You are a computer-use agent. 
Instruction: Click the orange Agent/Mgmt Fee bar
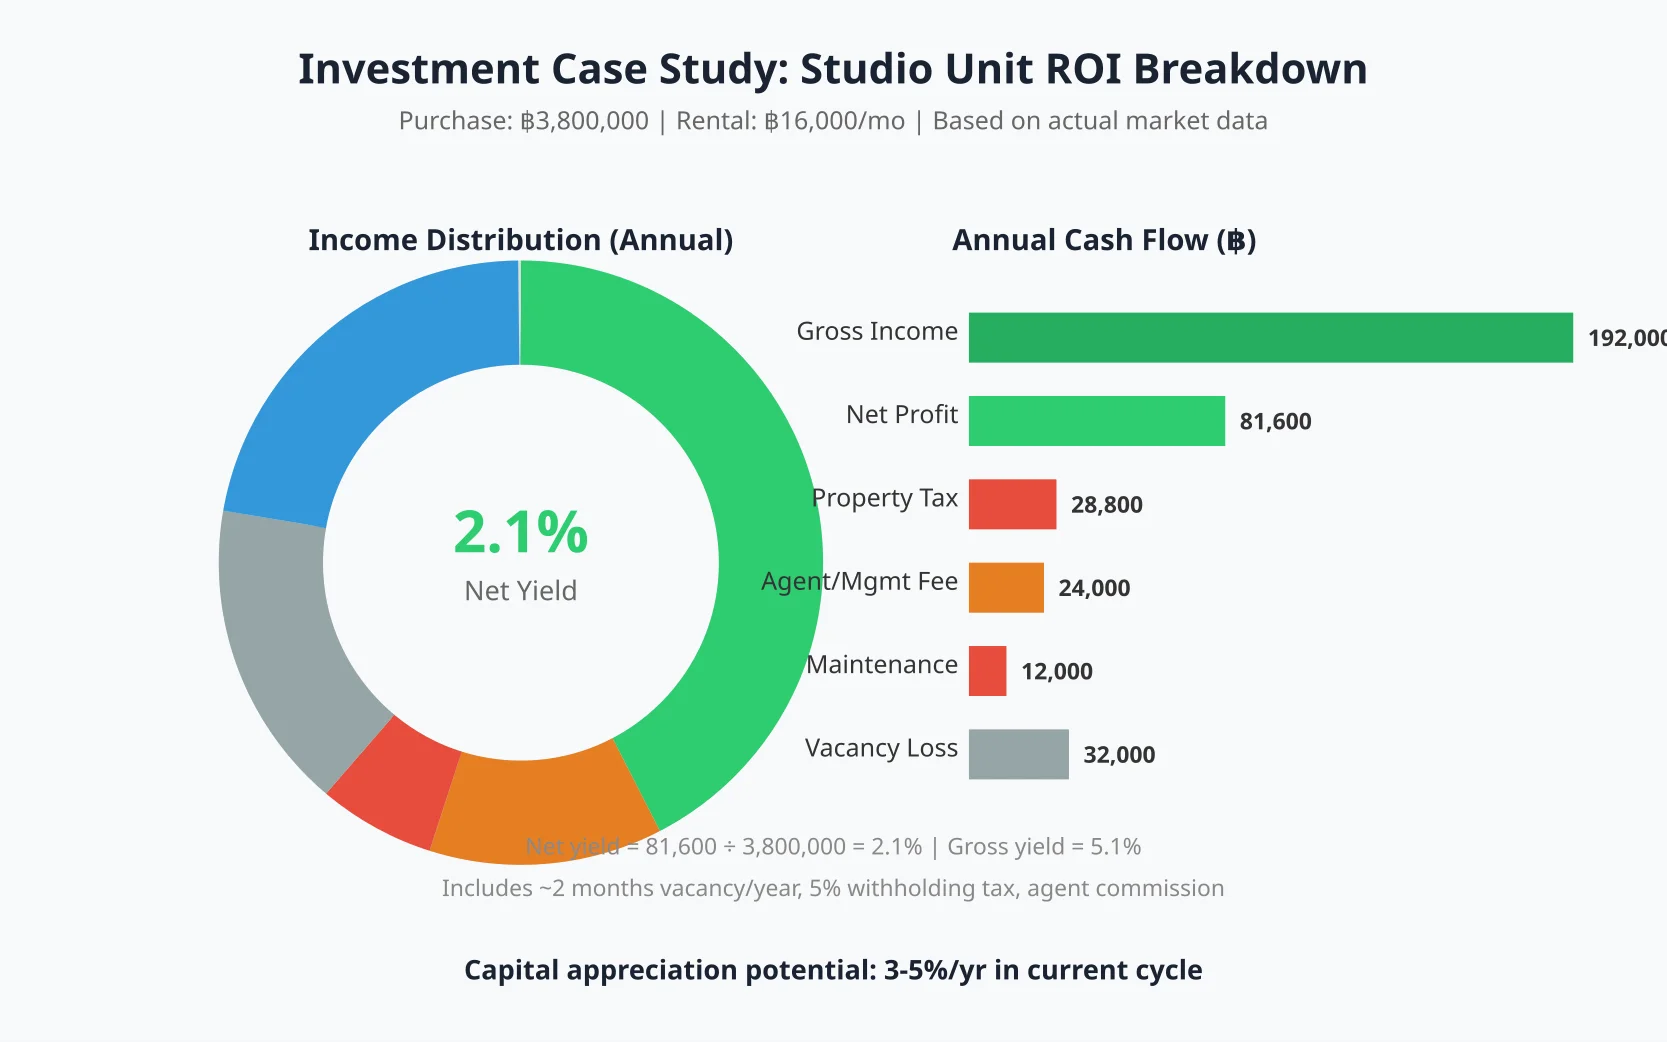pos(1006,588)
